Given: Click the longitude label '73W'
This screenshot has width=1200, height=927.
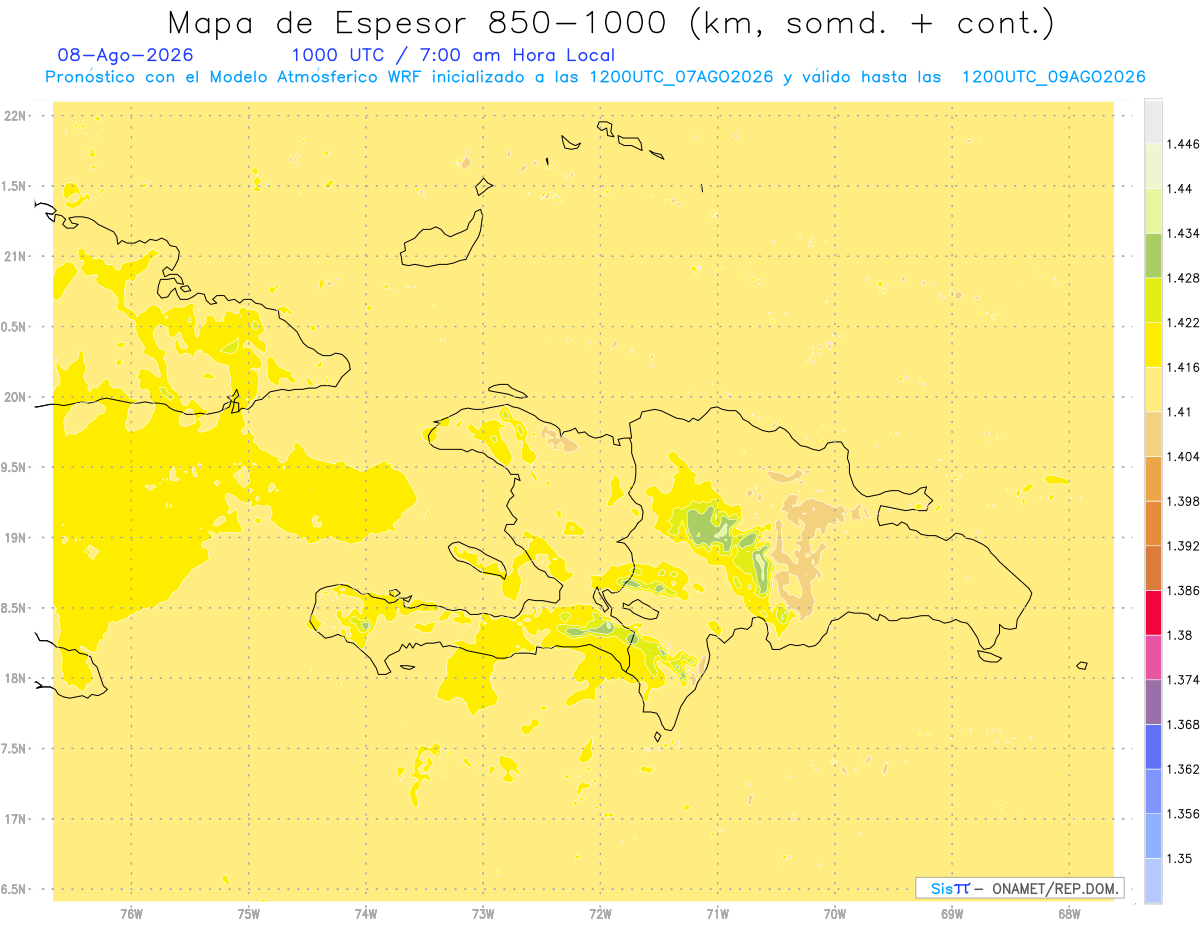Looking at the screenshot, I should [x=483, y=913].
